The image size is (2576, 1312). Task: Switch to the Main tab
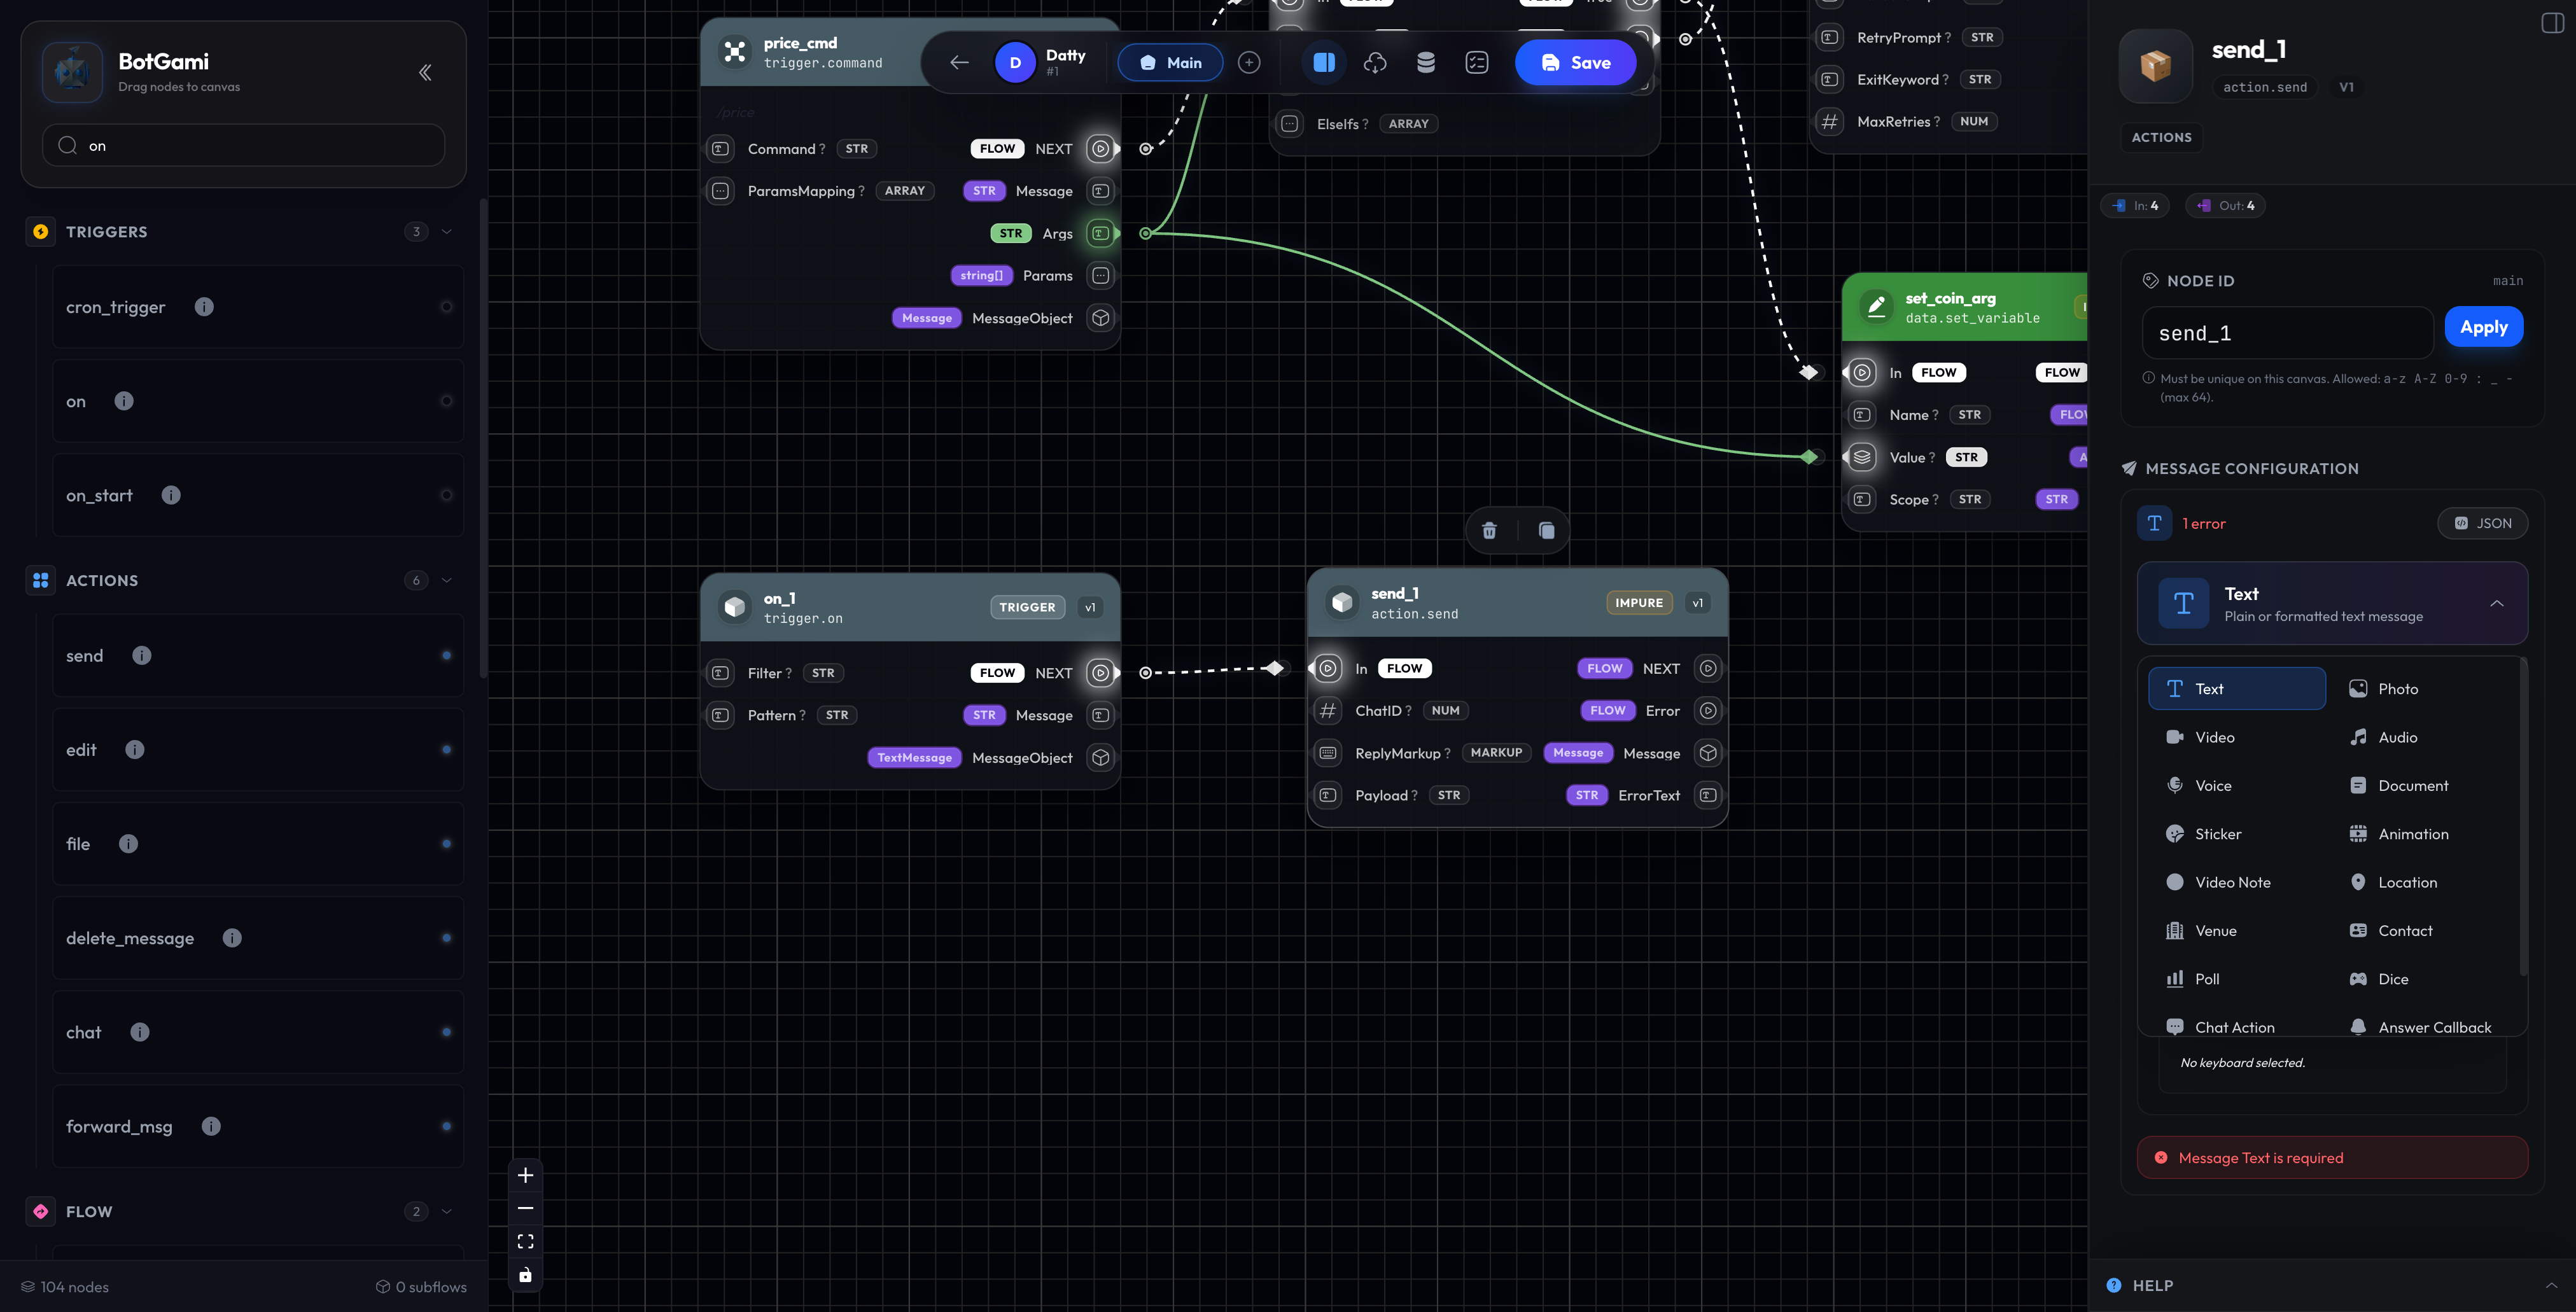coord(1170,62)
